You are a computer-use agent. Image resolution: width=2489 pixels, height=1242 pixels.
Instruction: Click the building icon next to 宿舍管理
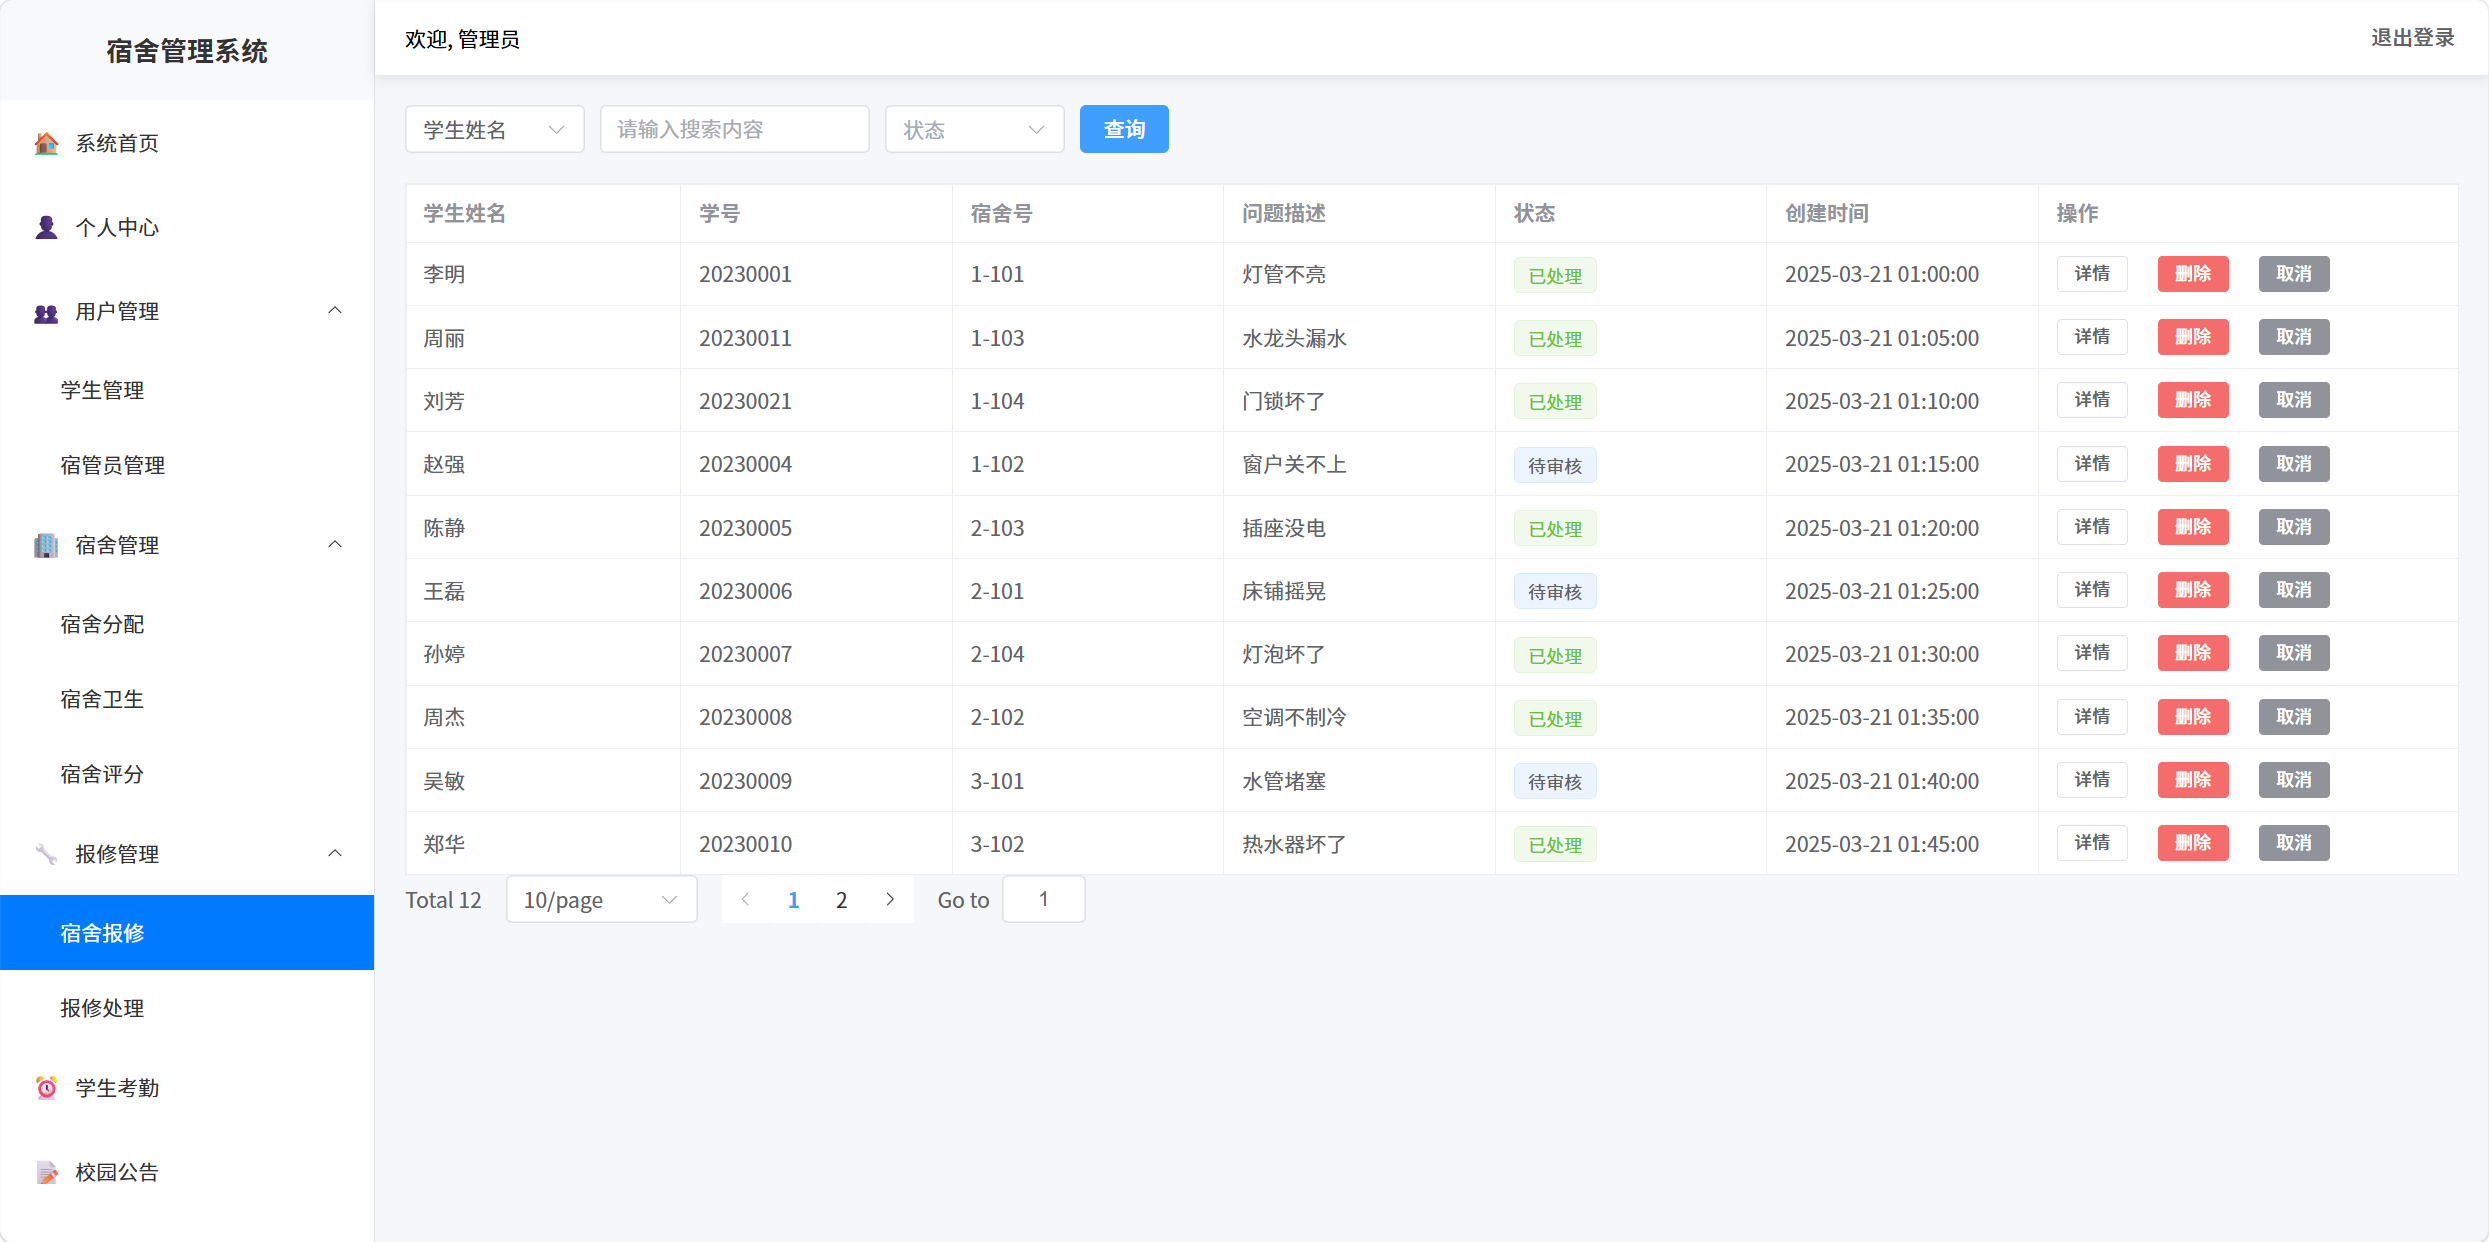[x=44, y=545]
